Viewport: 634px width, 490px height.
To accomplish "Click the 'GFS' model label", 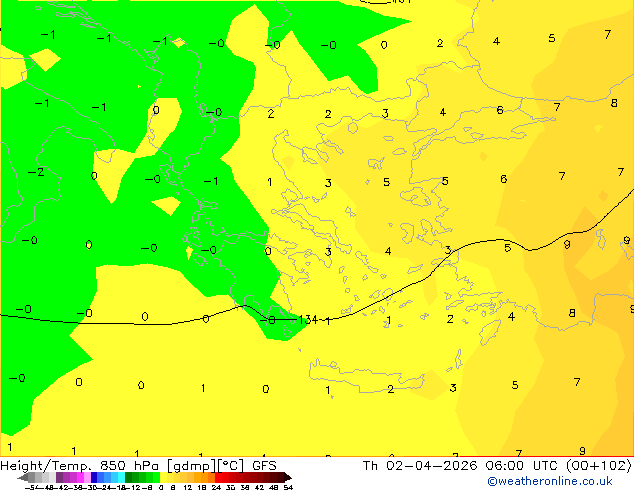I will tap(264, 466).
